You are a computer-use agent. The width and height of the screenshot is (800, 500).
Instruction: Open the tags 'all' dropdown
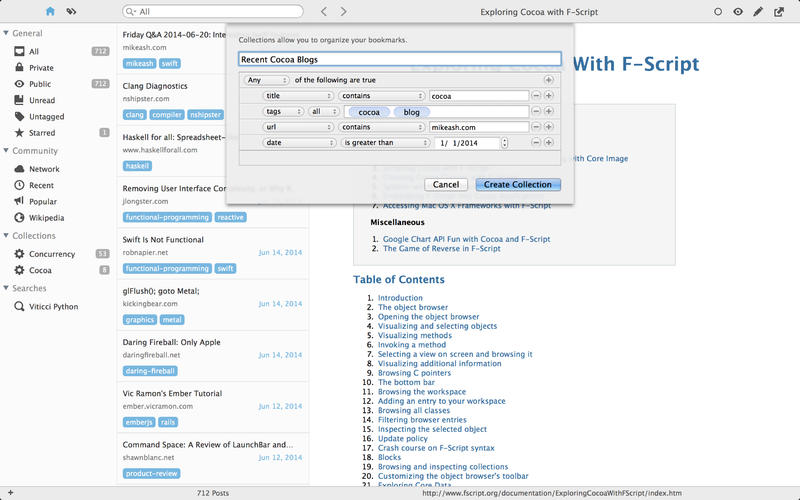[x=323, y=111]
